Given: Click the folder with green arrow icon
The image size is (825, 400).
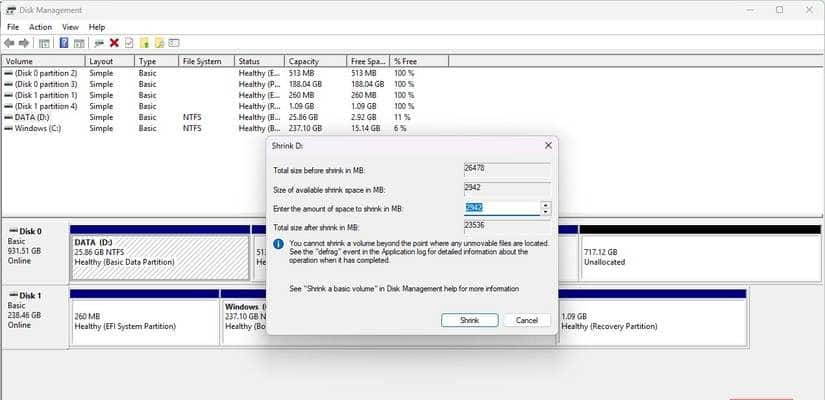Looking at the screenshot, I should (144, 43).
